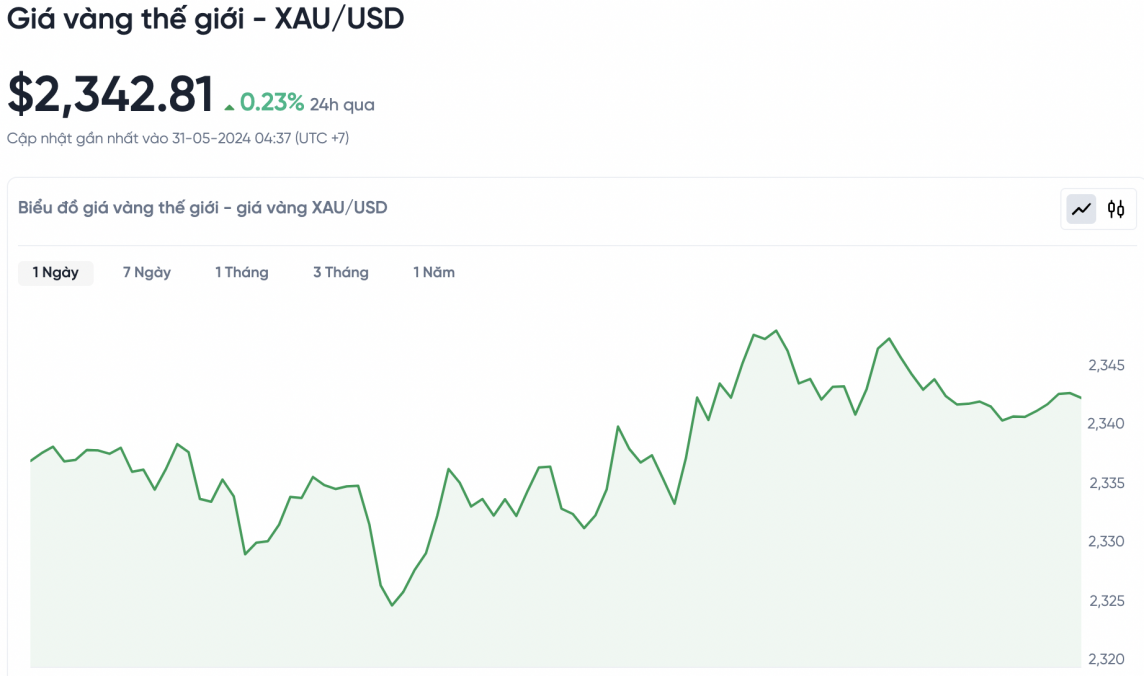Click the highest peak on the chart line
Viewport: 1144px width, 676px height.
[777, 331]
